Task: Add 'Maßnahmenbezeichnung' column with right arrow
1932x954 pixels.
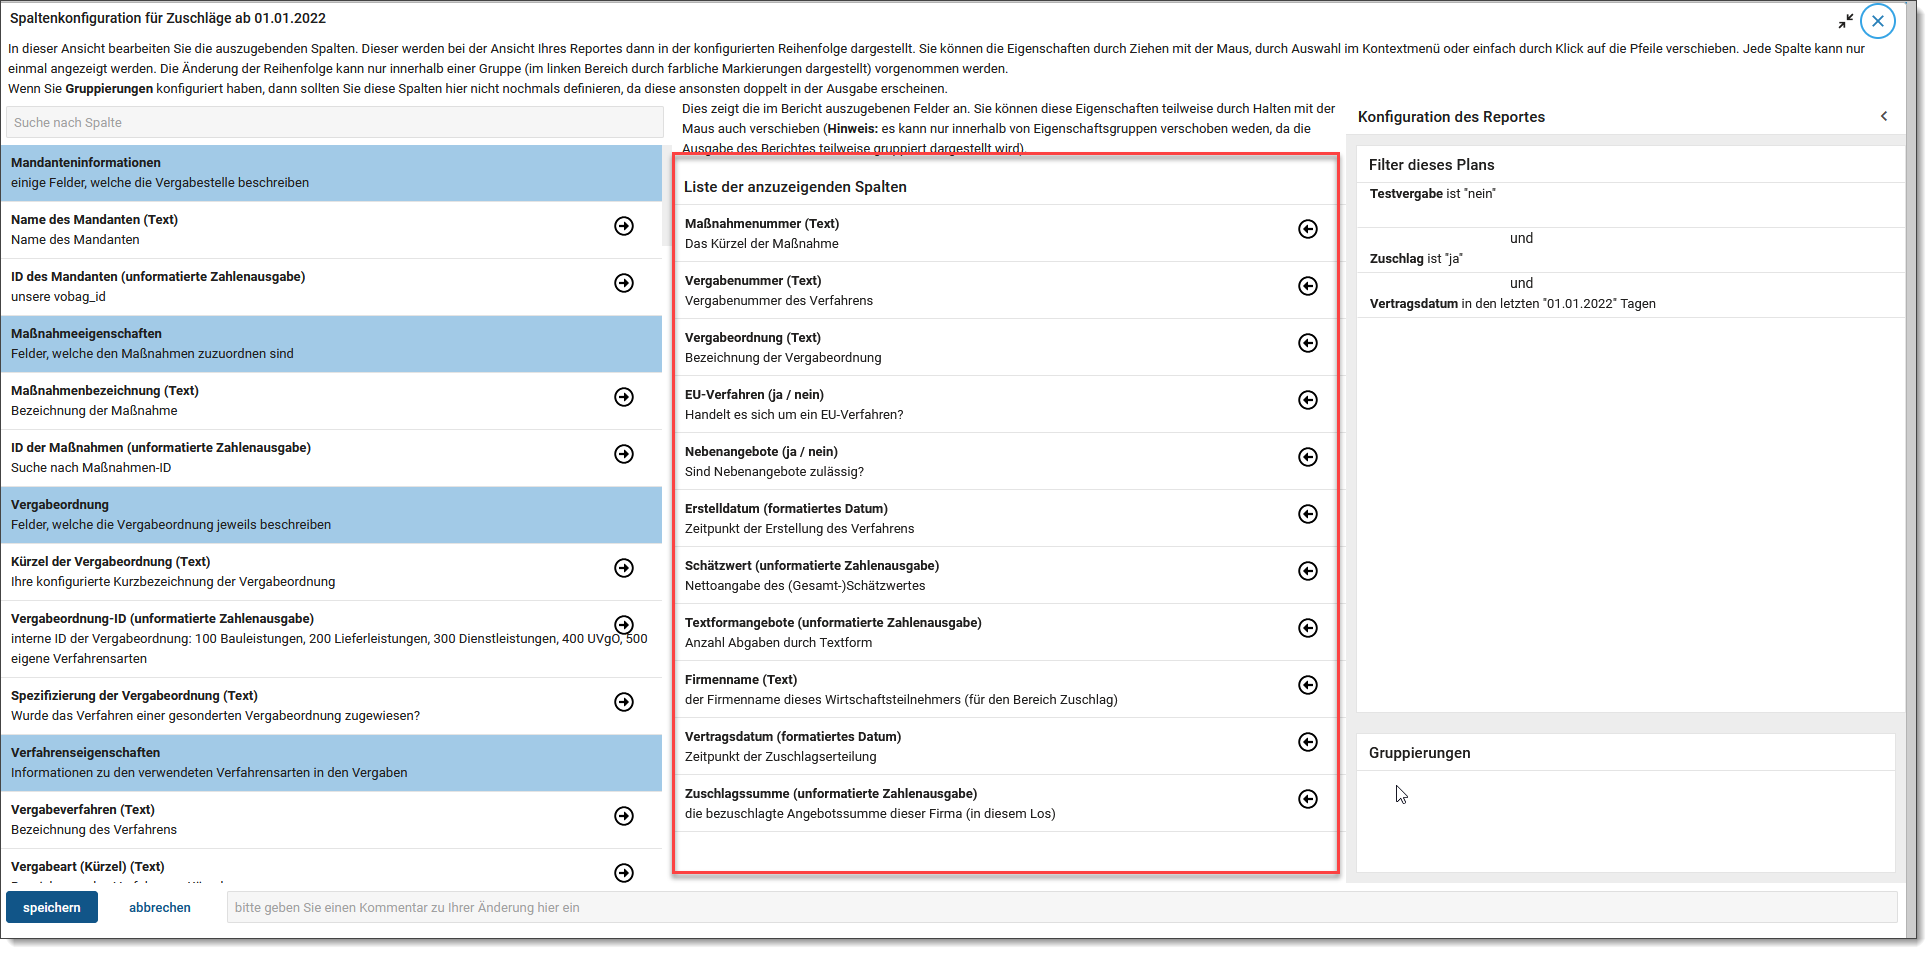Action: click(x=624, y=397)
